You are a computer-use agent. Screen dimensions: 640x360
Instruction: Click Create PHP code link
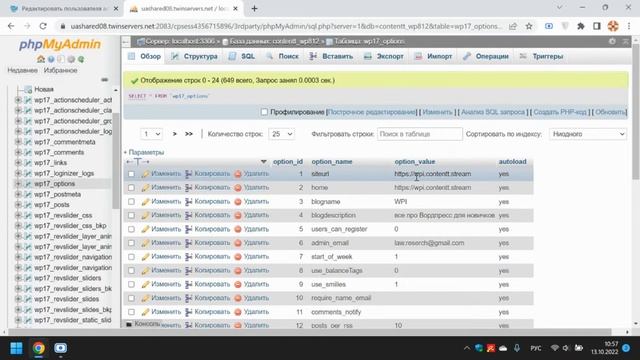(x=560, y=112)
